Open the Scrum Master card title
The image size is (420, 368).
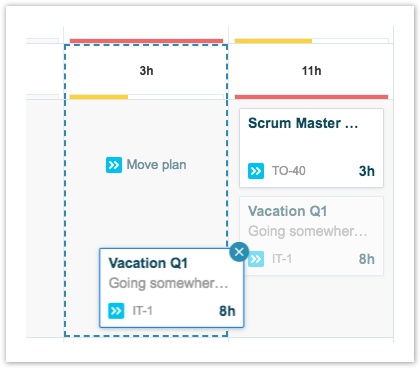[303, 123]
